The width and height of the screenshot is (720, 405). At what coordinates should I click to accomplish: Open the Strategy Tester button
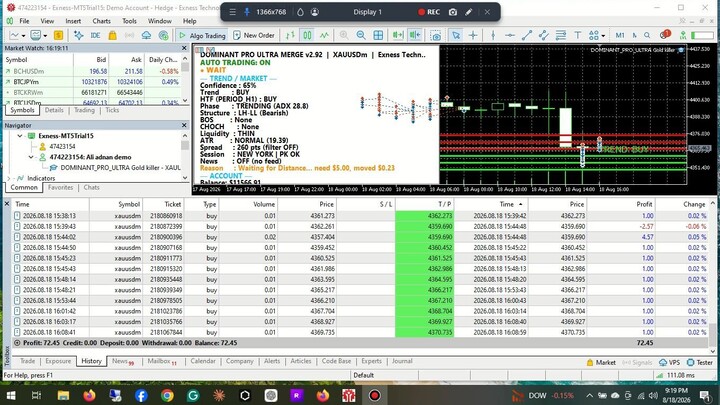pyautogui.click(x=700, y=362)
